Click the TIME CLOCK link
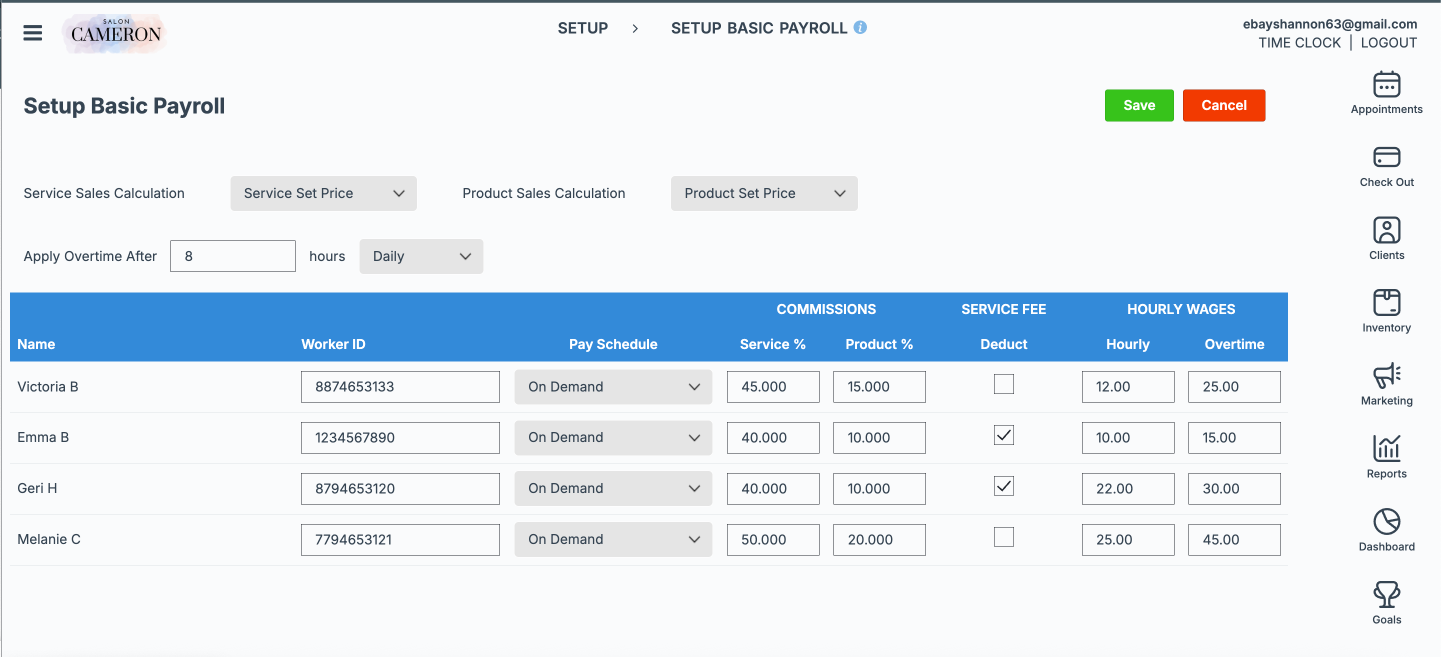Image resolution: width=1441 pixels, height=657 pixels. [1299, 43]
